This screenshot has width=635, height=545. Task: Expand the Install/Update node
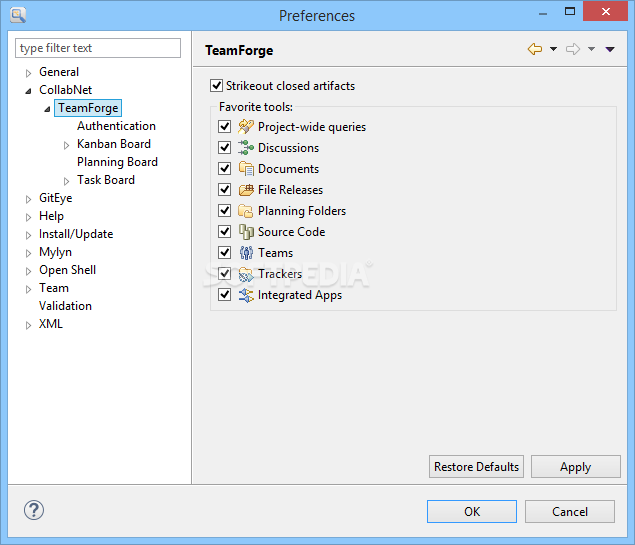[x=28, y=235]
